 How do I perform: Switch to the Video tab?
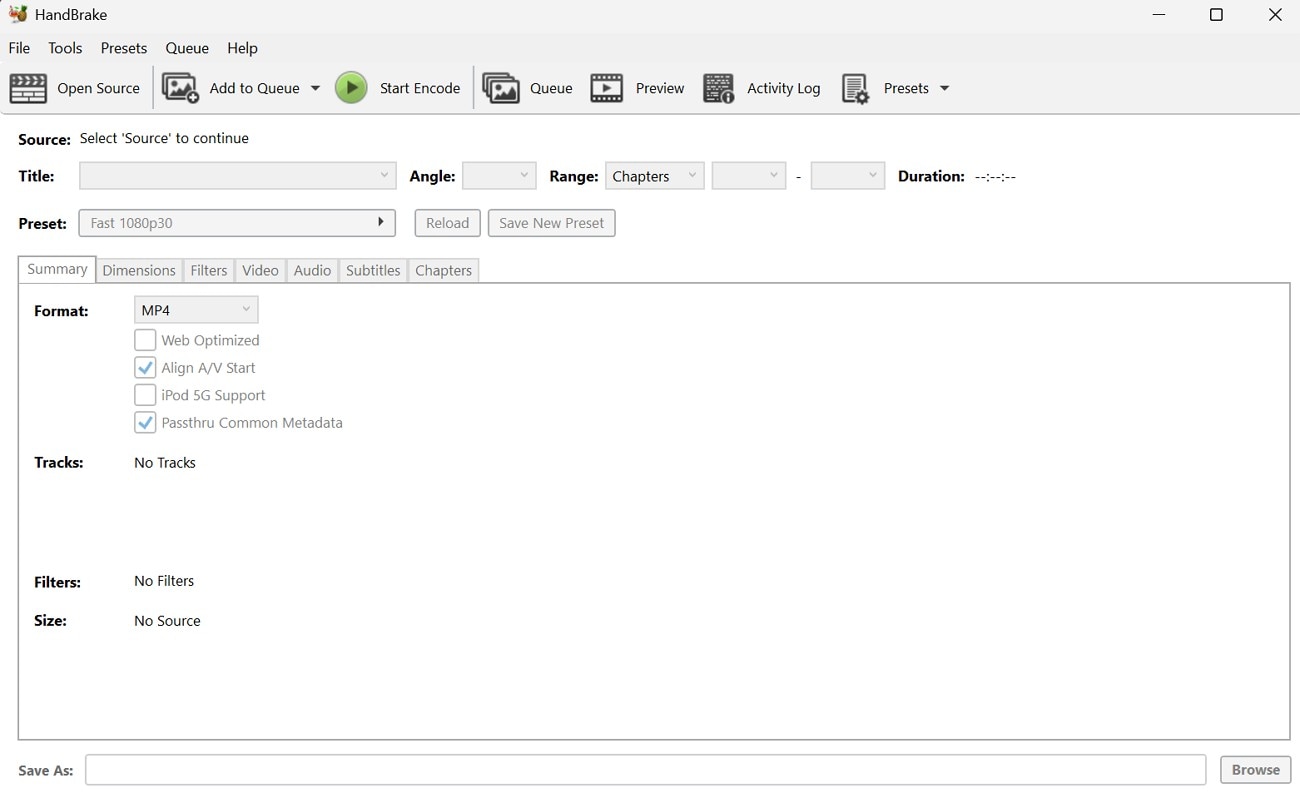pos(260,270)
